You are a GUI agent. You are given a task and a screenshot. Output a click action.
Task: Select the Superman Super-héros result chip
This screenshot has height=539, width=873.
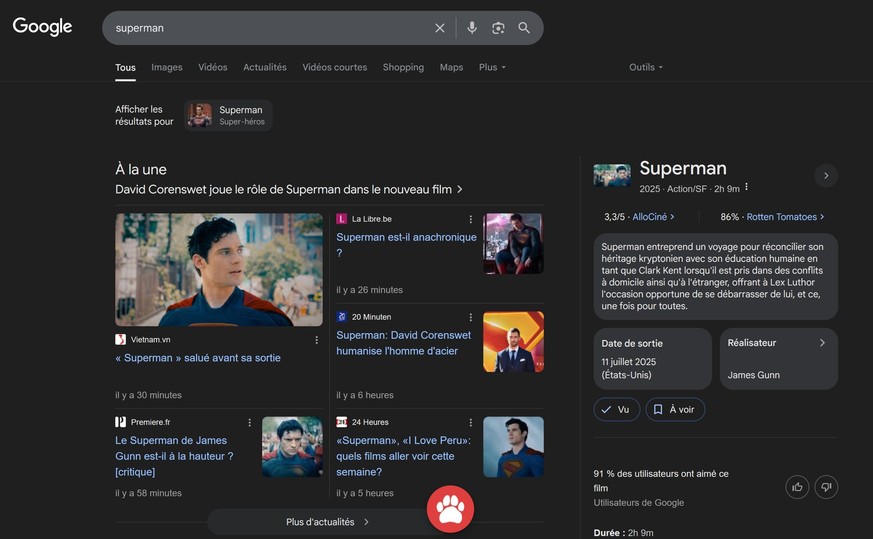click(x=228, y=115)
